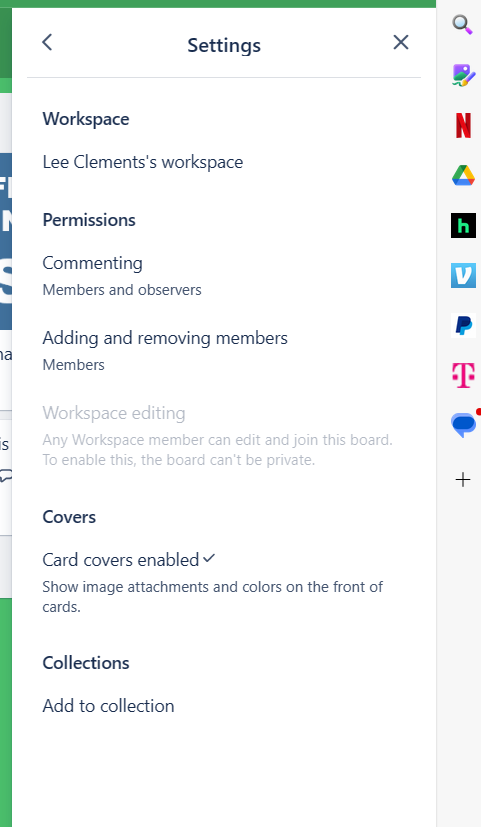Change Lee Clements's workspace selection
481x827 pixels.
pyautogui.click(x=224, y=162)
